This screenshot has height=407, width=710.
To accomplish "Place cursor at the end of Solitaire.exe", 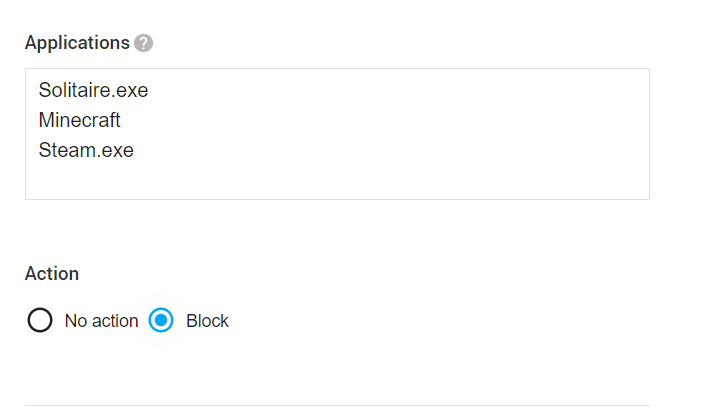I will point(149,90).
